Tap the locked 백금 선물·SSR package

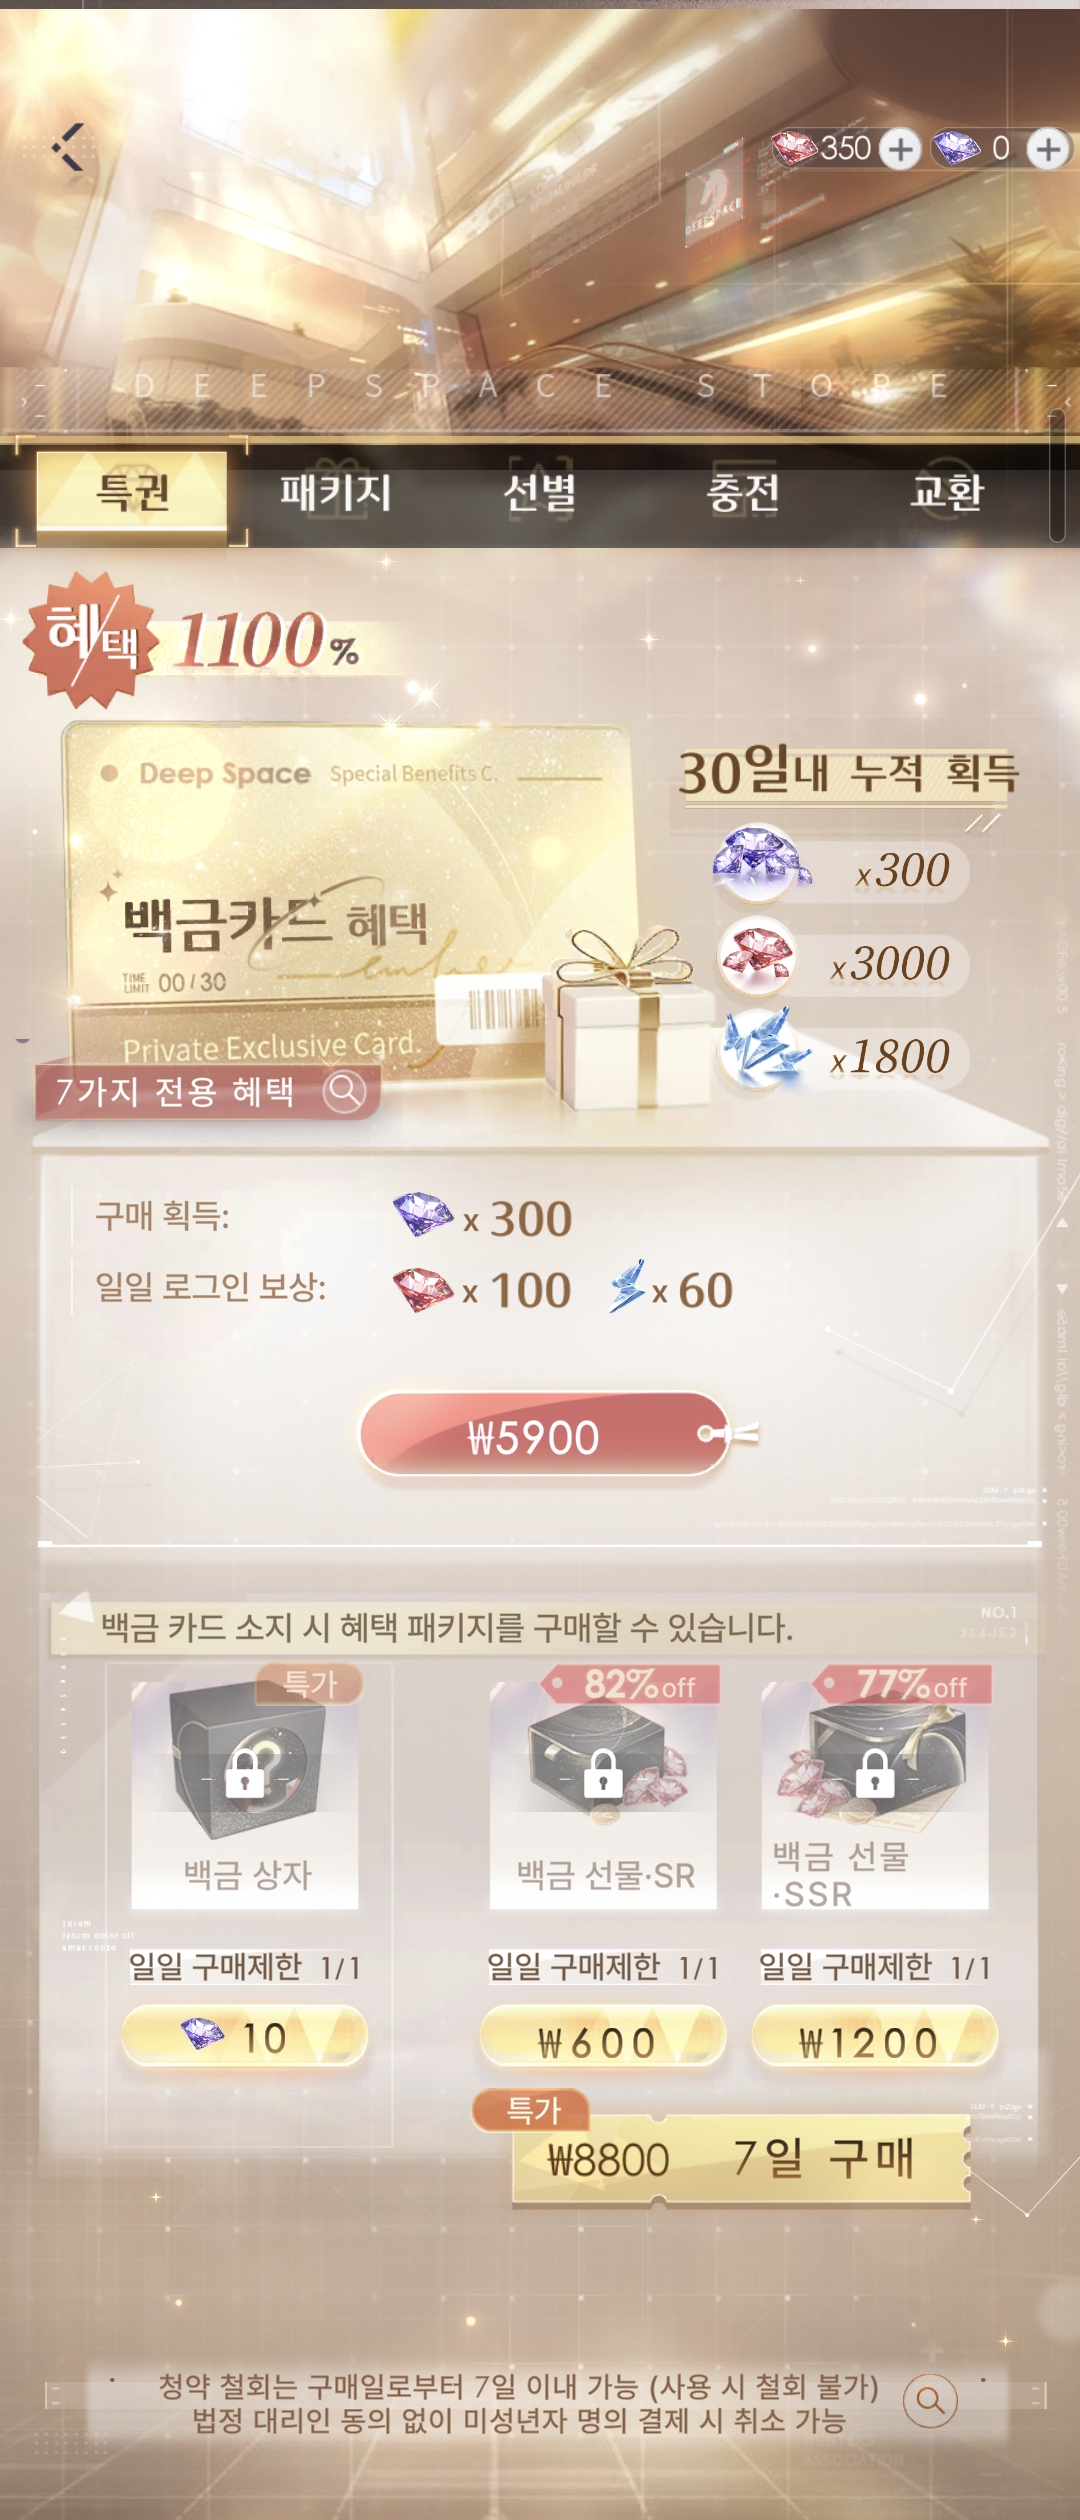875,1794
